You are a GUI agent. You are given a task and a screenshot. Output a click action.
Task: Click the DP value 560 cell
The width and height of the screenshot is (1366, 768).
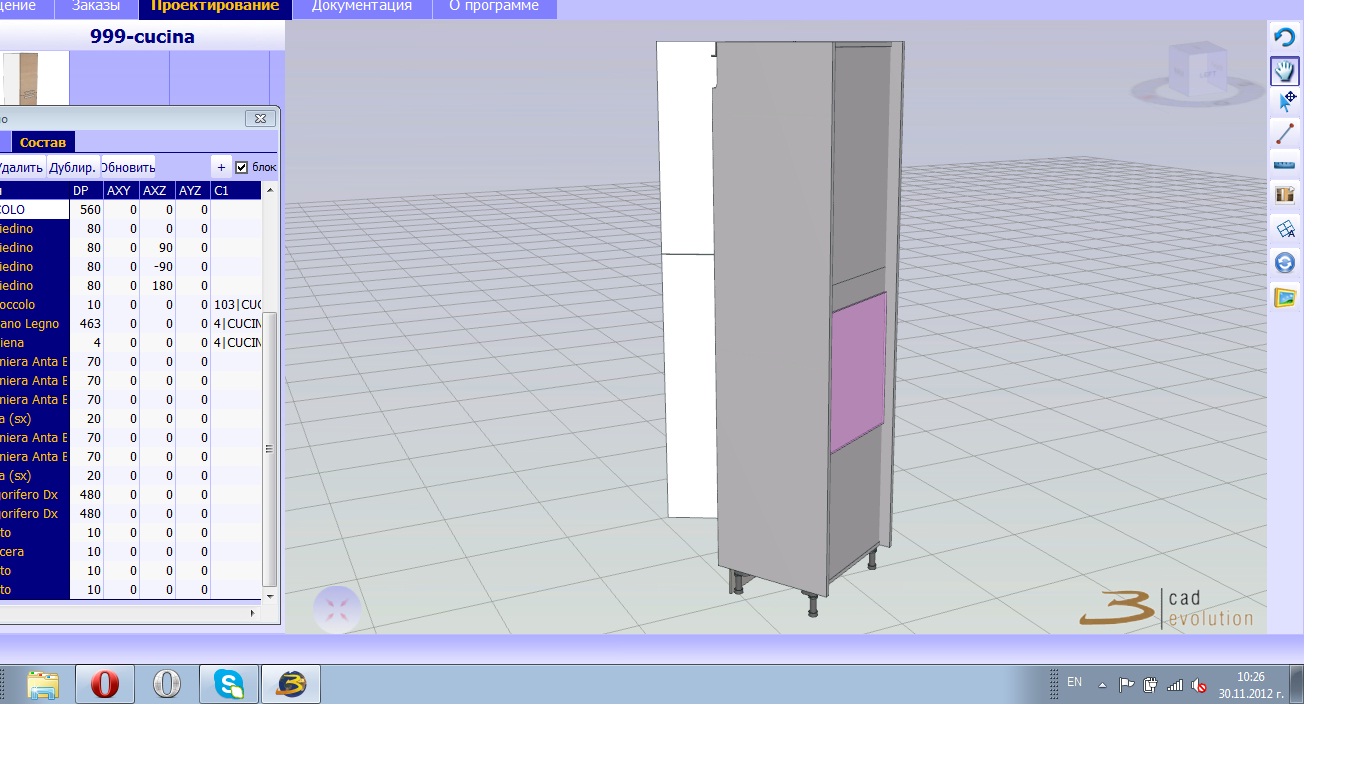coord(86,210)
